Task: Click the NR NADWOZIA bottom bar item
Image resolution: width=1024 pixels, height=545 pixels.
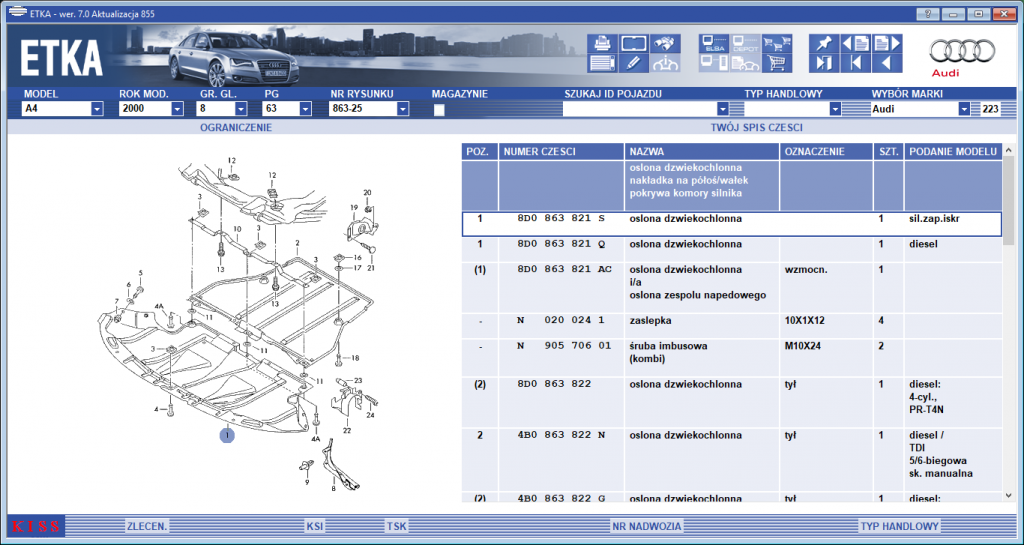Action: [647, 526]
